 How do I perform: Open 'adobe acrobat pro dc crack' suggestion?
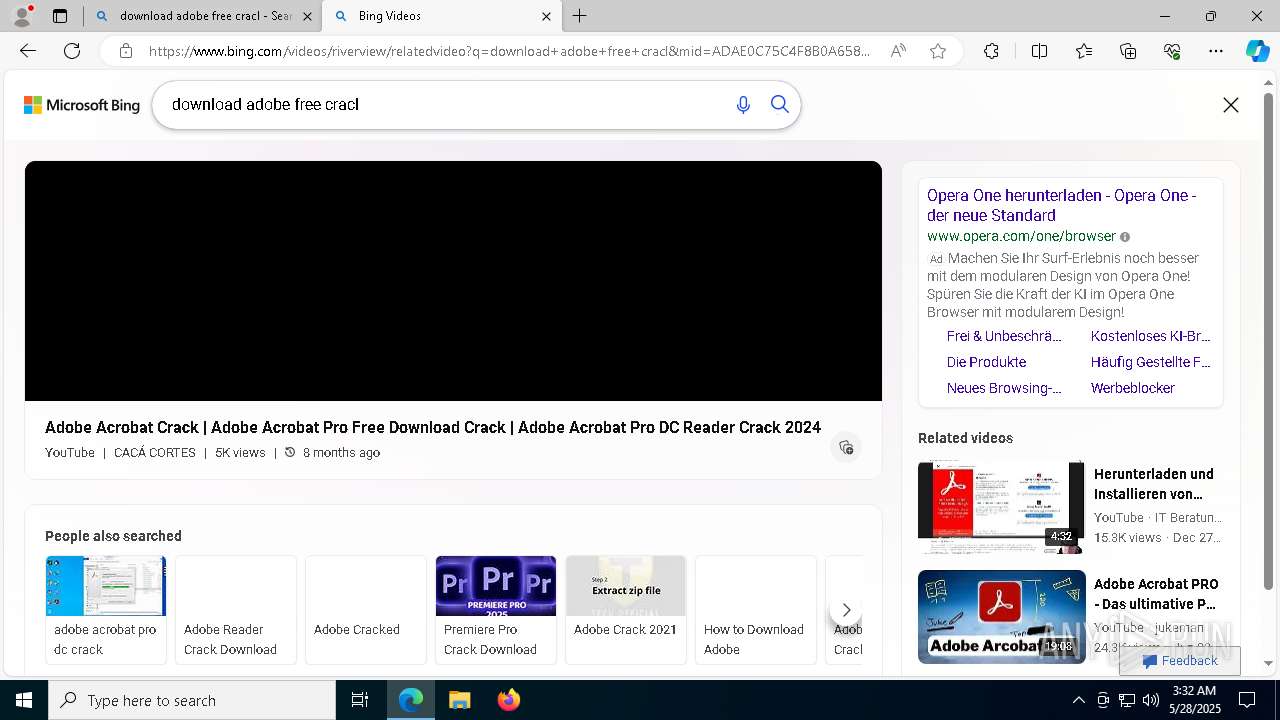click(106, 610)
